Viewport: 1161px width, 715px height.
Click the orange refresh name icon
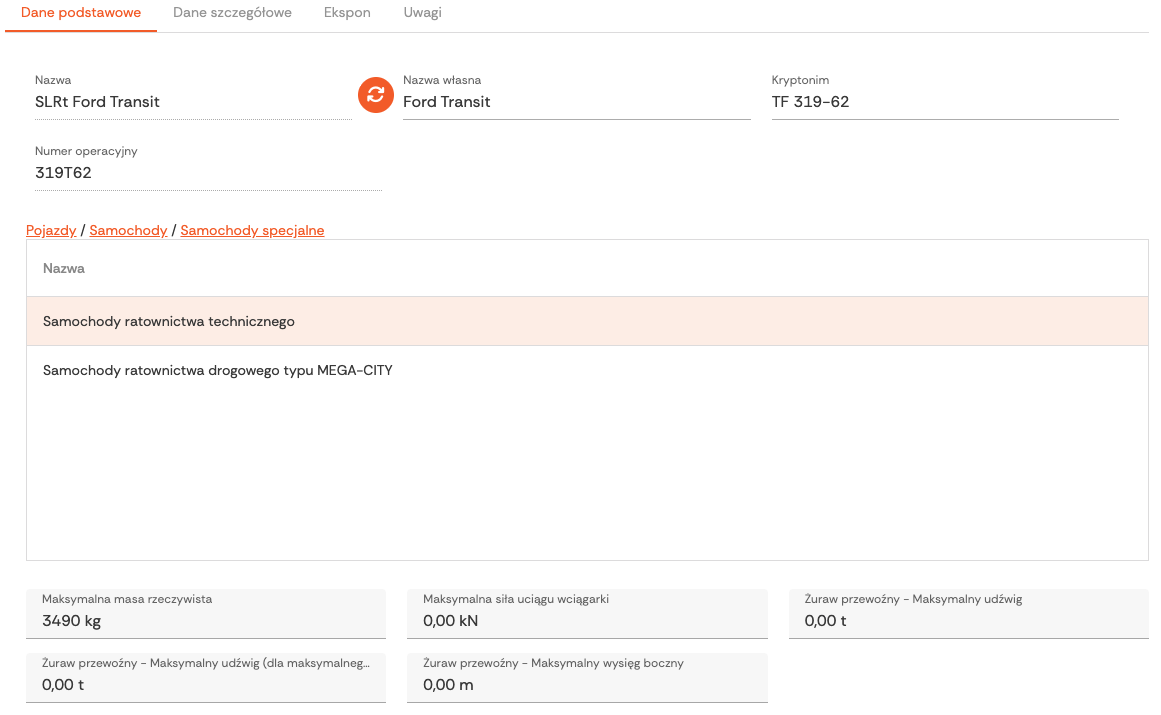(375, 95)
